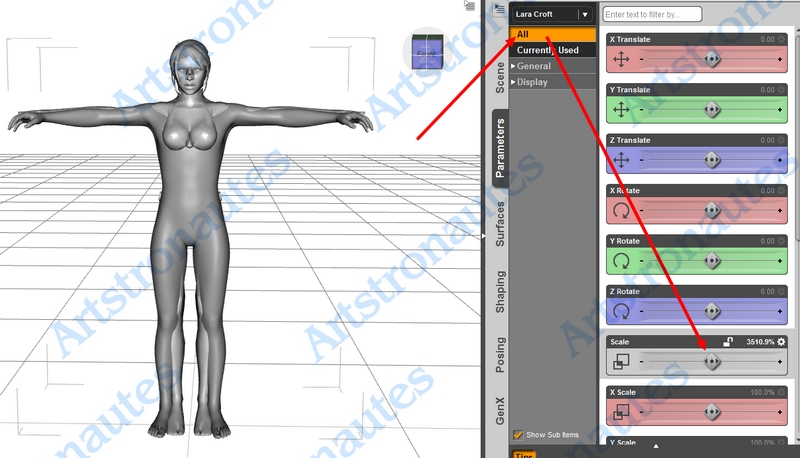Open the X Translate settings gear
This screenshot has height=458, width=800.
pos(781,39)
